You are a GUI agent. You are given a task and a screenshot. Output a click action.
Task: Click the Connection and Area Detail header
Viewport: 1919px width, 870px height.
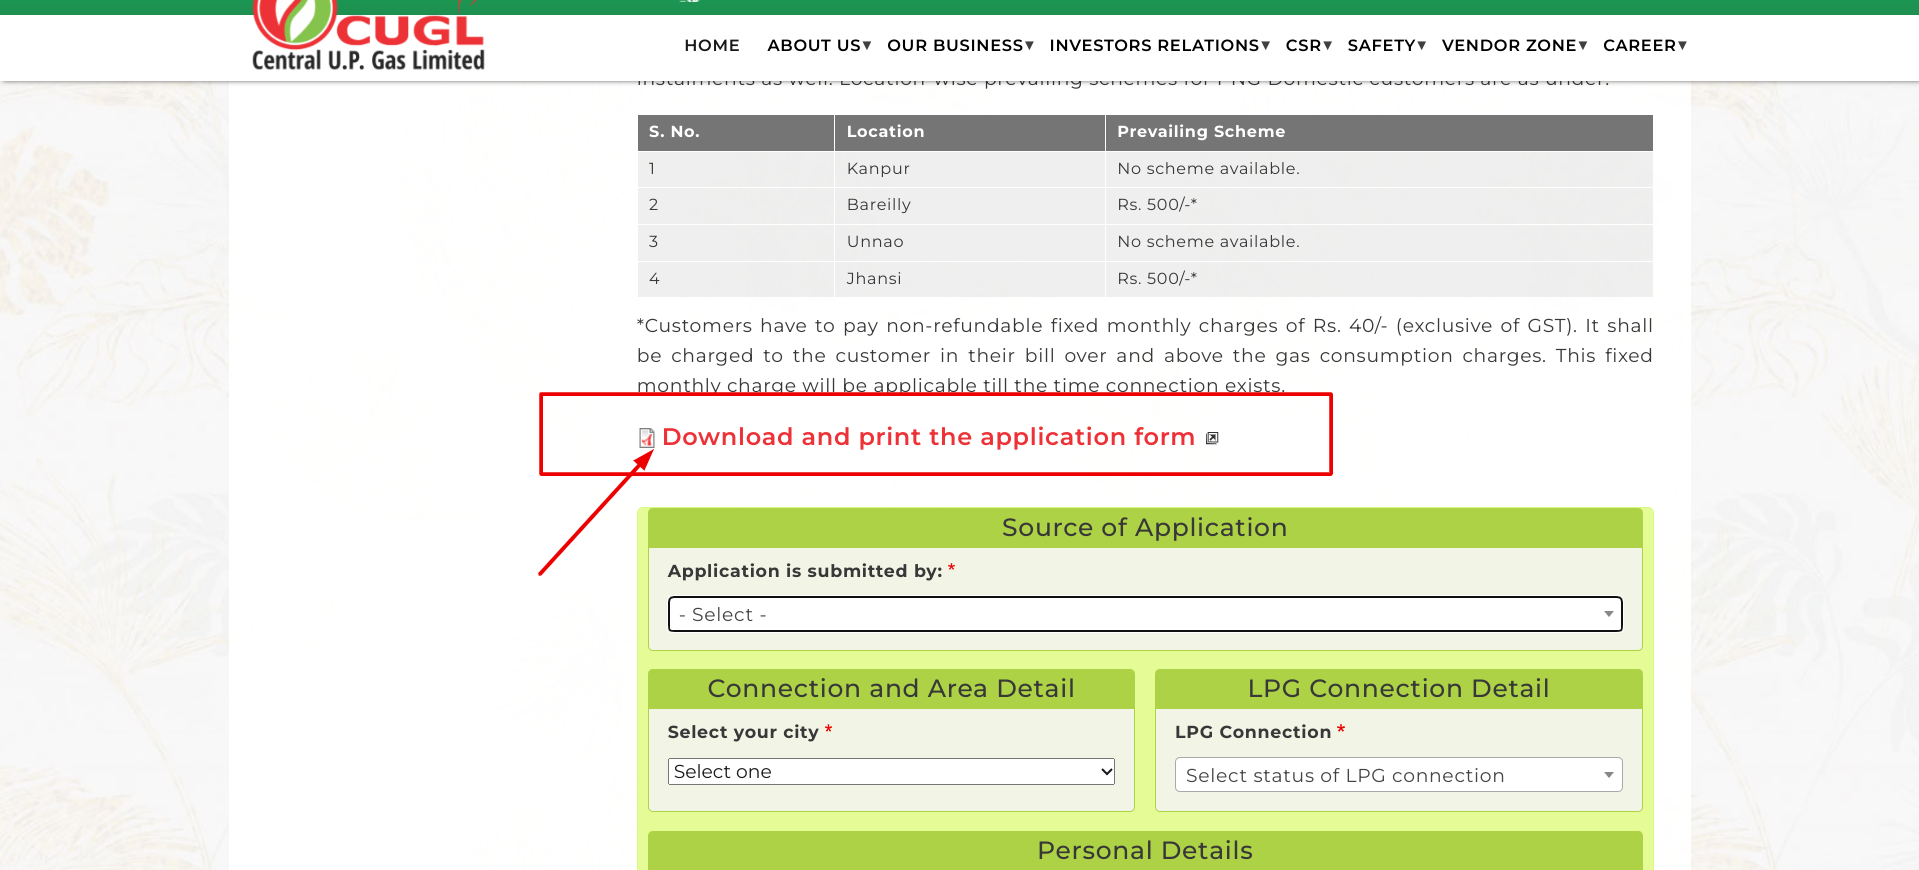point(890,689)
